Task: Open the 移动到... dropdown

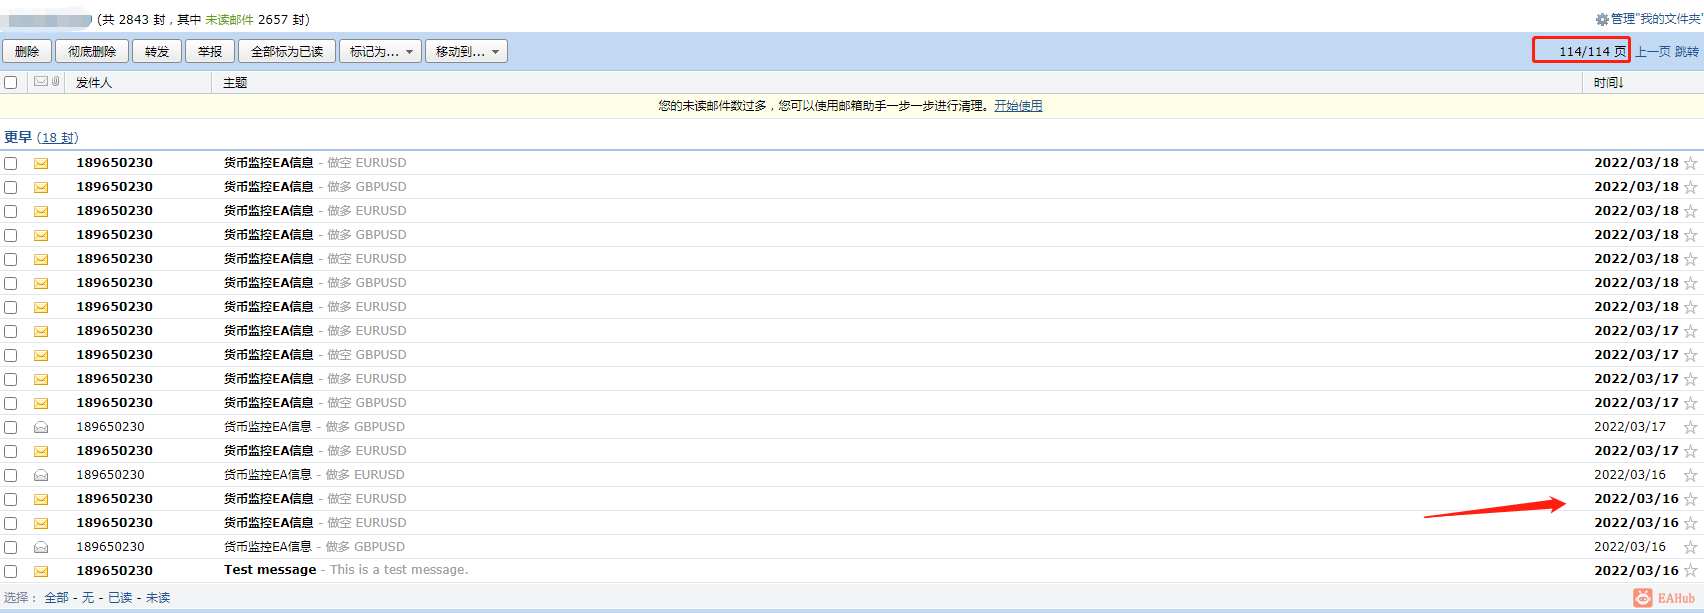Action: (x=466, y=51)
